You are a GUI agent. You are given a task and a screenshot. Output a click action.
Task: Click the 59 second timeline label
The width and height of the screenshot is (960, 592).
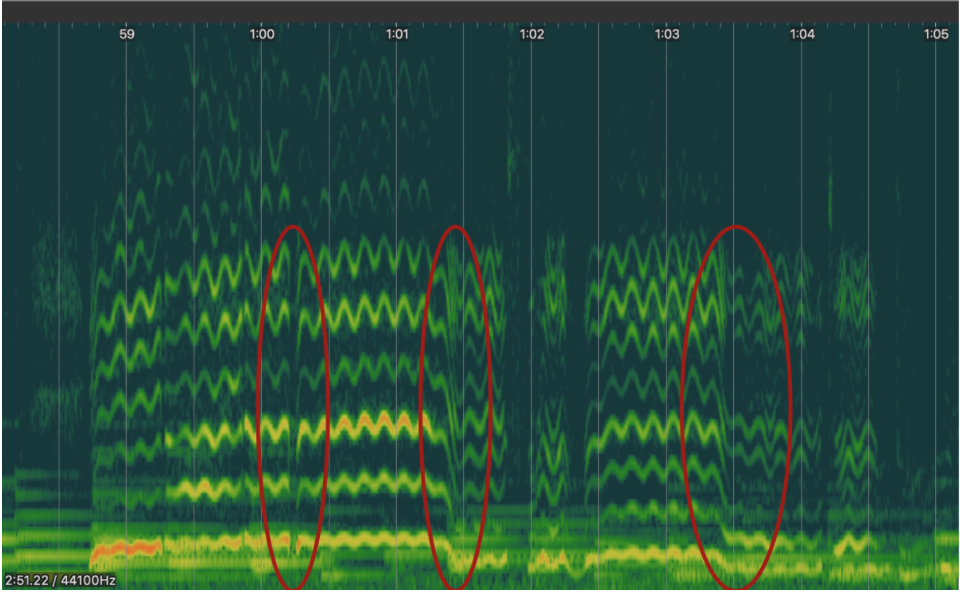[126, 34]
